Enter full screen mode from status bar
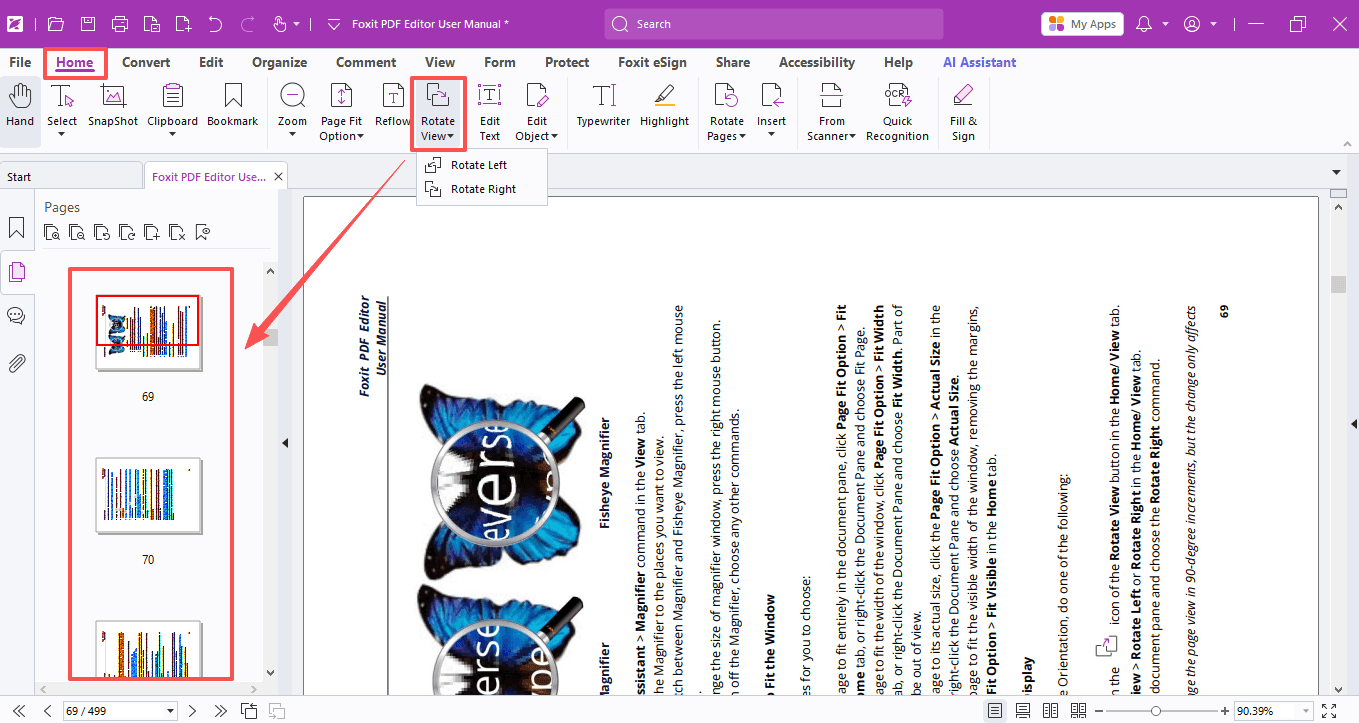Image resolution: width=1359 pixels, height=723 pixels. (x=1329, y=711)
